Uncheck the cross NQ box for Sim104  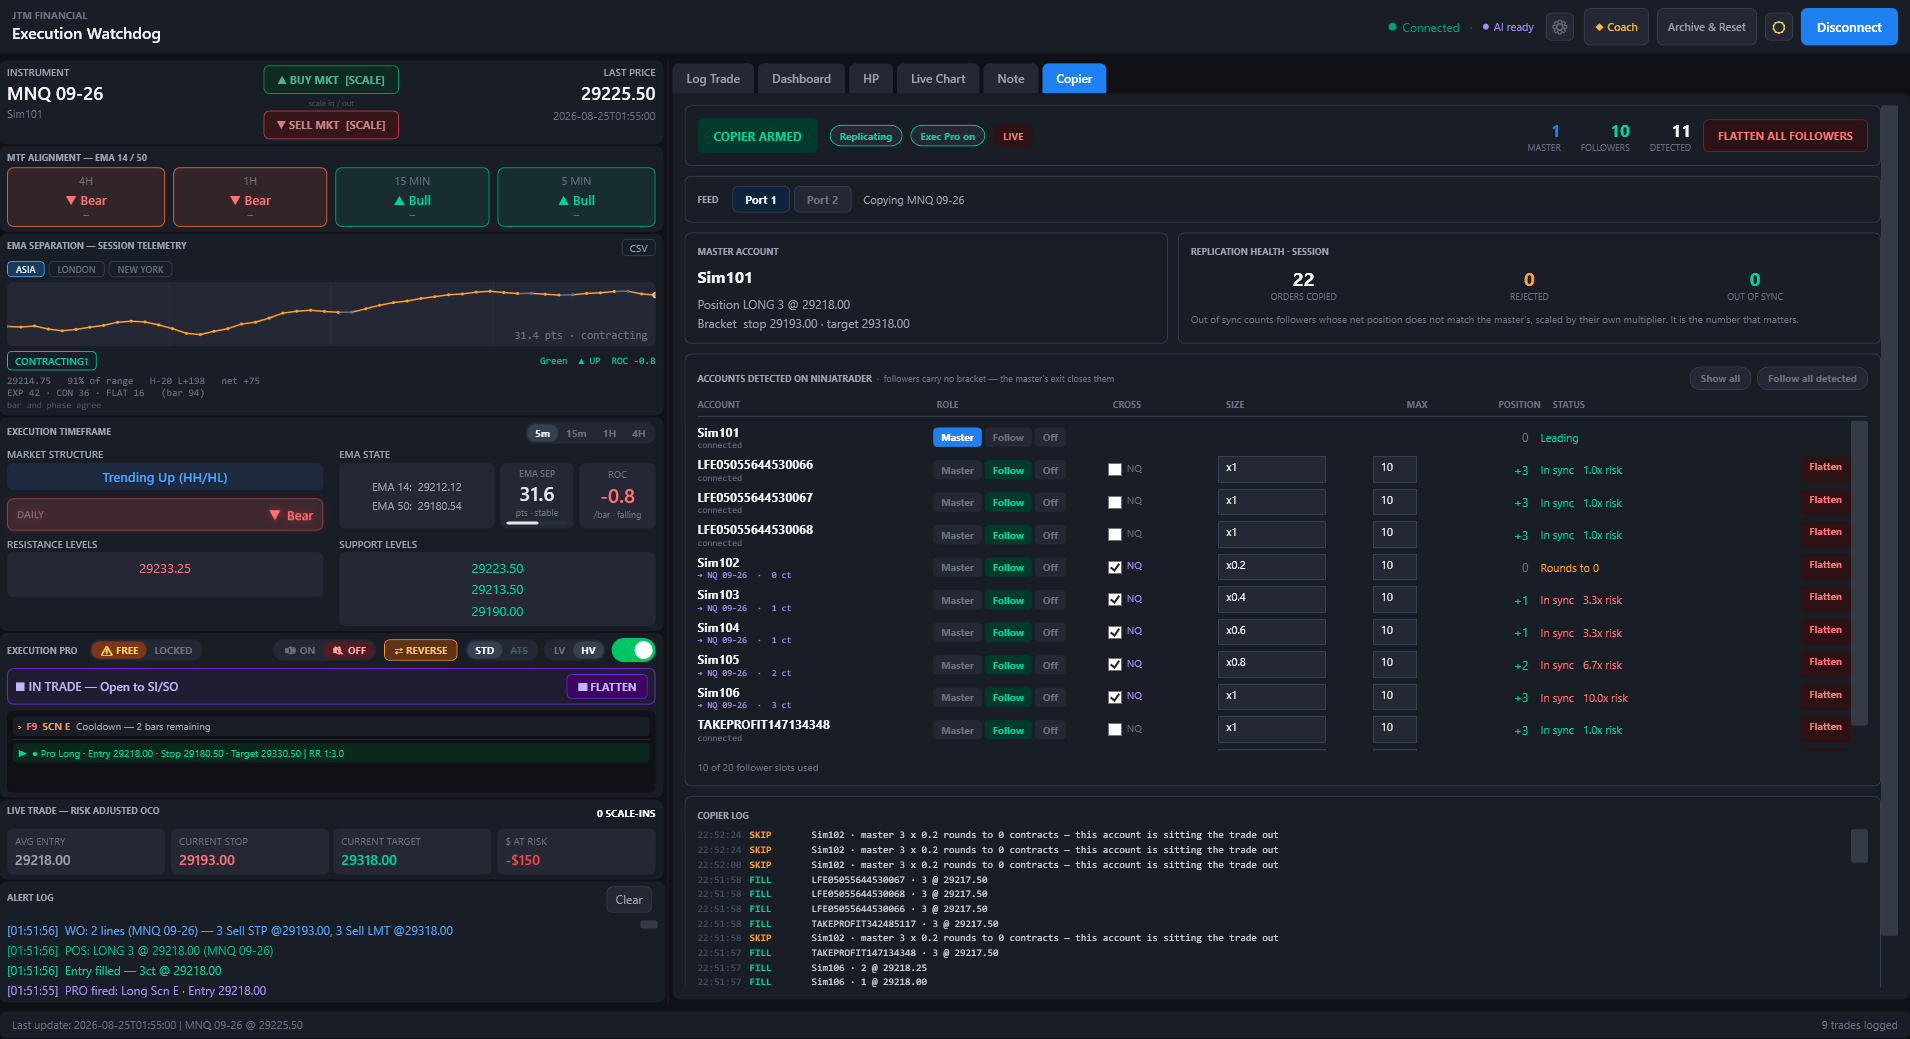(x=1115, y=632)
